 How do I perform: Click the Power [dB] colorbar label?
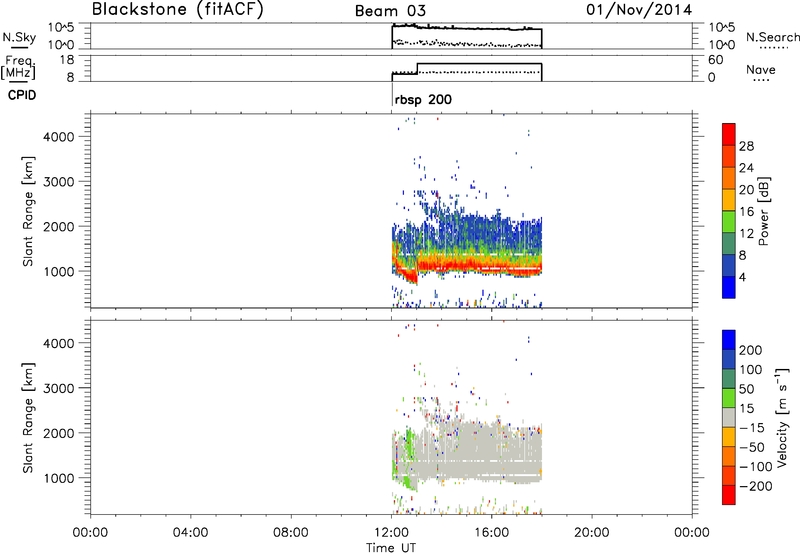point(764,211)
